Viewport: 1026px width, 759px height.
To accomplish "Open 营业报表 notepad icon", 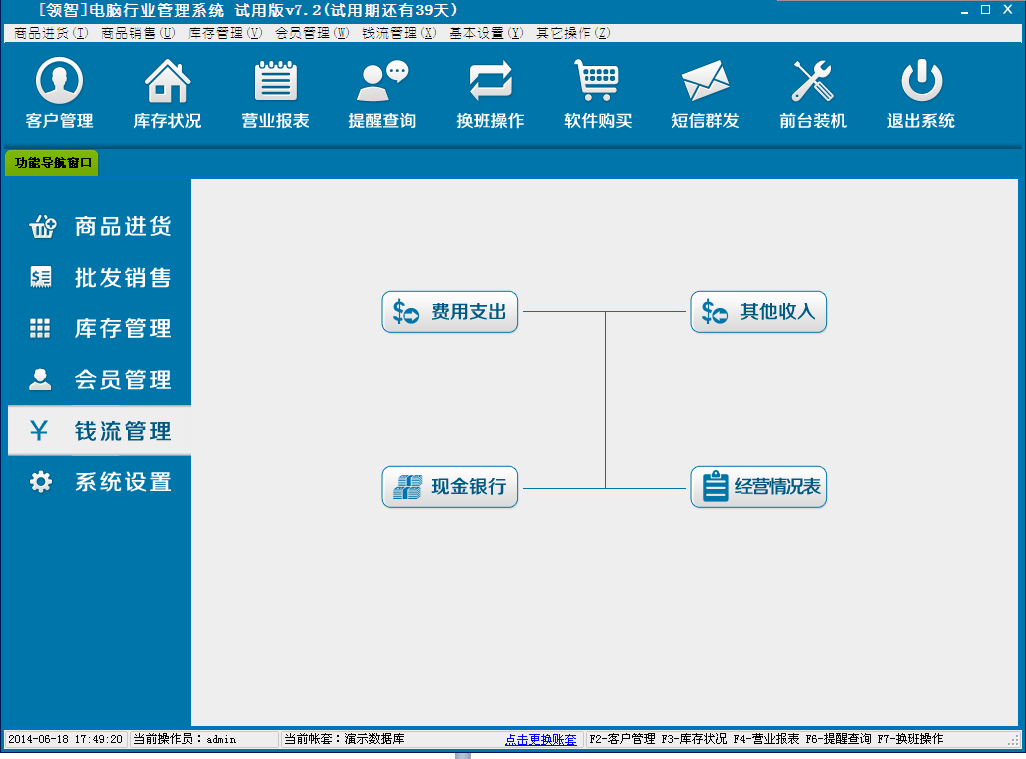I will (x=275, y=80).
